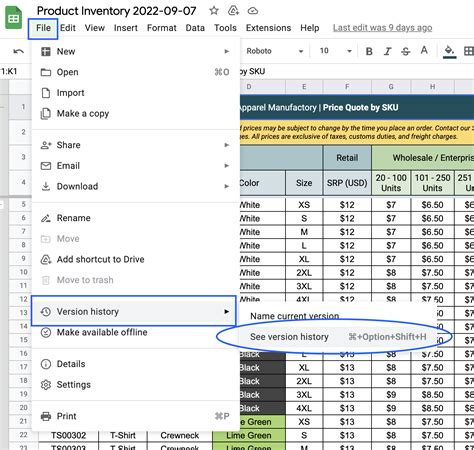
Task: Open the font size 10 dropdown
Action: 335,51
